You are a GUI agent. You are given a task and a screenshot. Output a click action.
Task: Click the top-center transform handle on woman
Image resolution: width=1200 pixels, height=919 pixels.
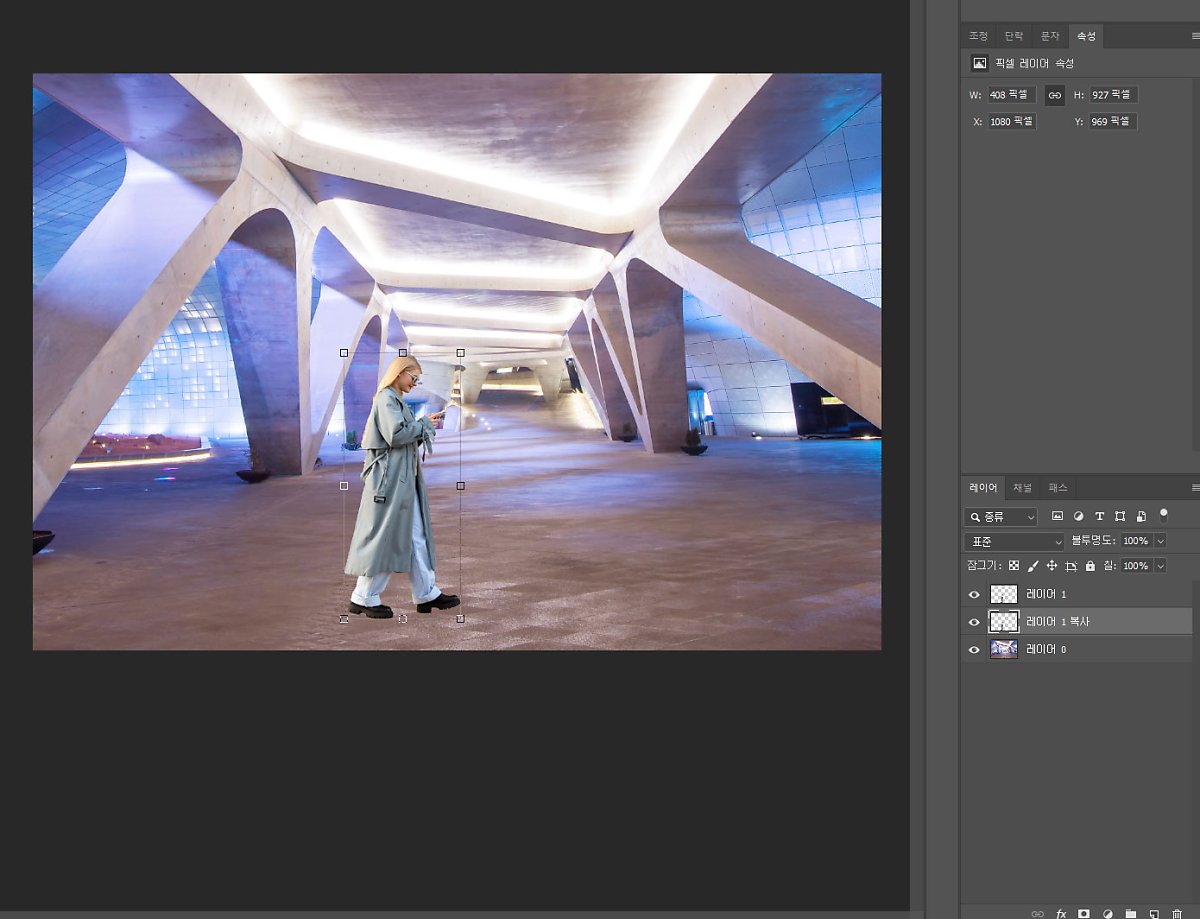[403, 353]
